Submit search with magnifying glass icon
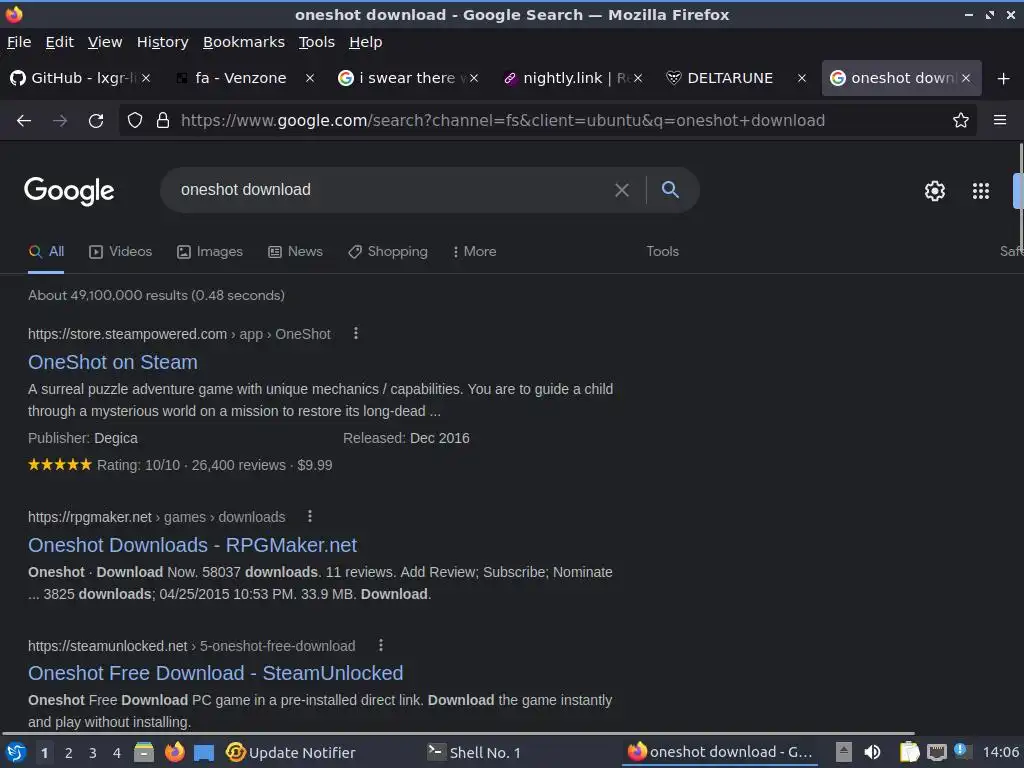 pos(670,190)
